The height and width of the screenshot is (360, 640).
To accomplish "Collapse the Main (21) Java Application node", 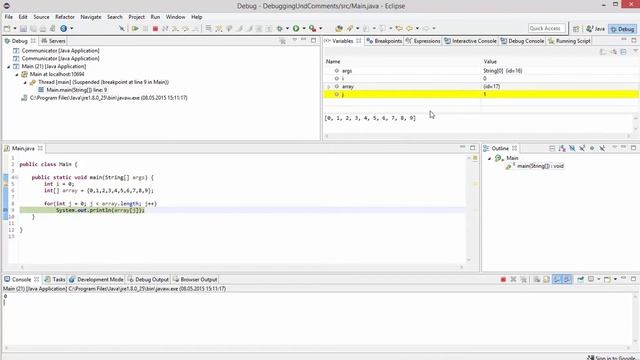I will (9, 67).
